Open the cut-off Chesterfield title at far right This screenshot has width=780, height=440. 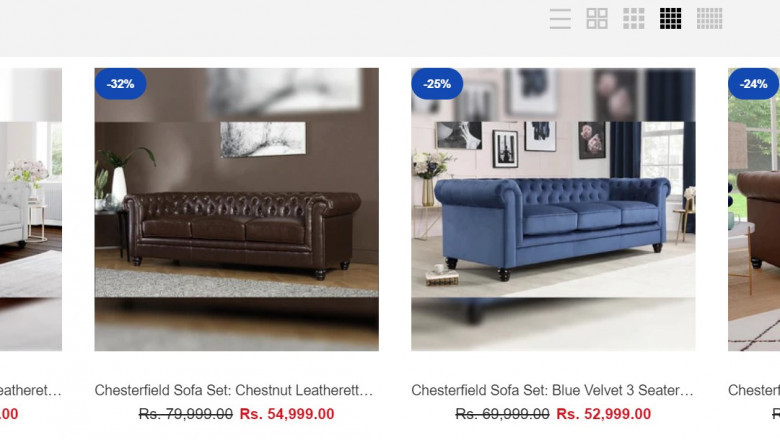pyautogui.click(x=754, y=390)
